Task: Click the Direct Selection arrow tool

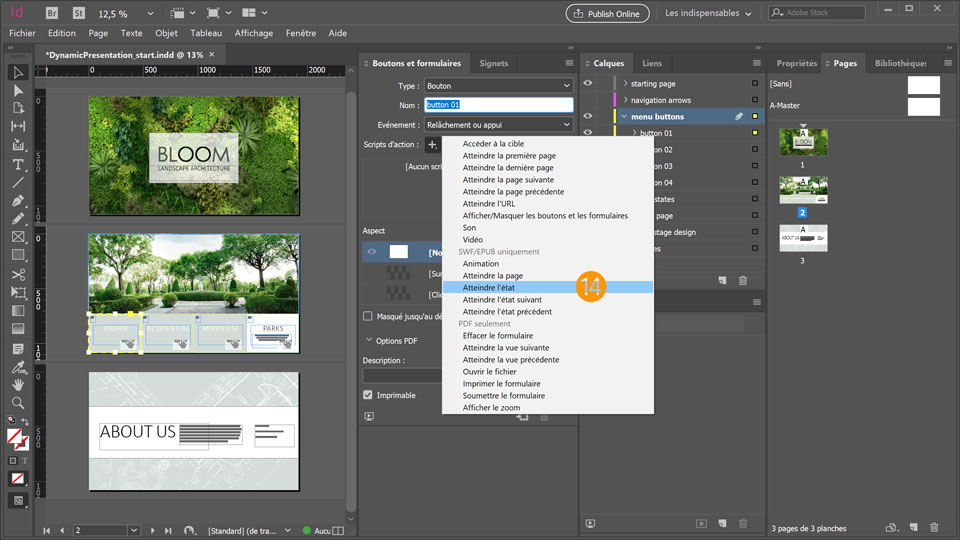Action: pos(18,90)
